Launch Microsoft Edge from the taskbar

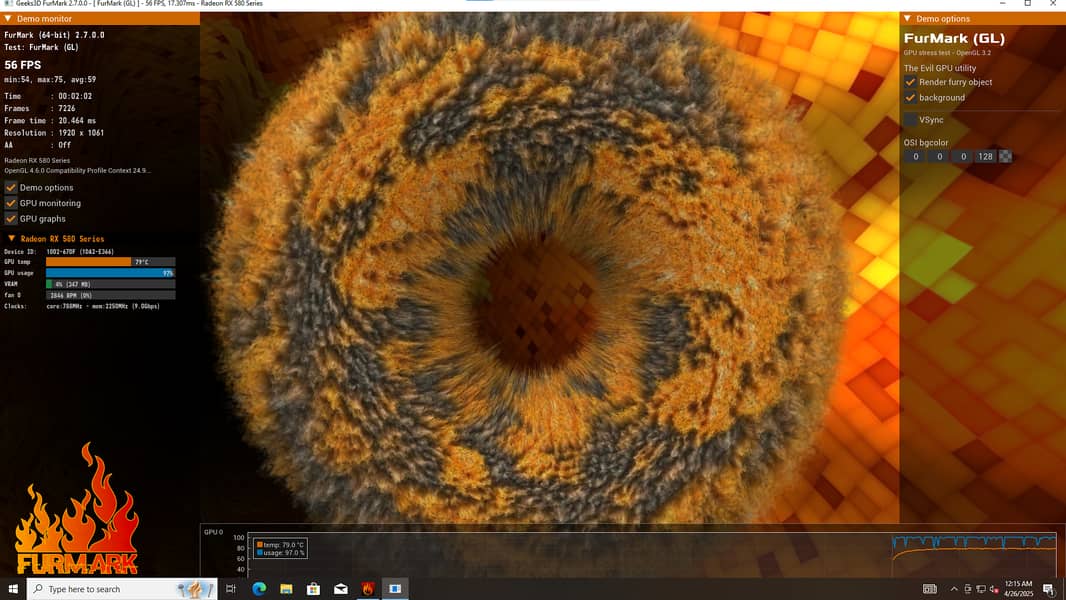tap(259, 588)
